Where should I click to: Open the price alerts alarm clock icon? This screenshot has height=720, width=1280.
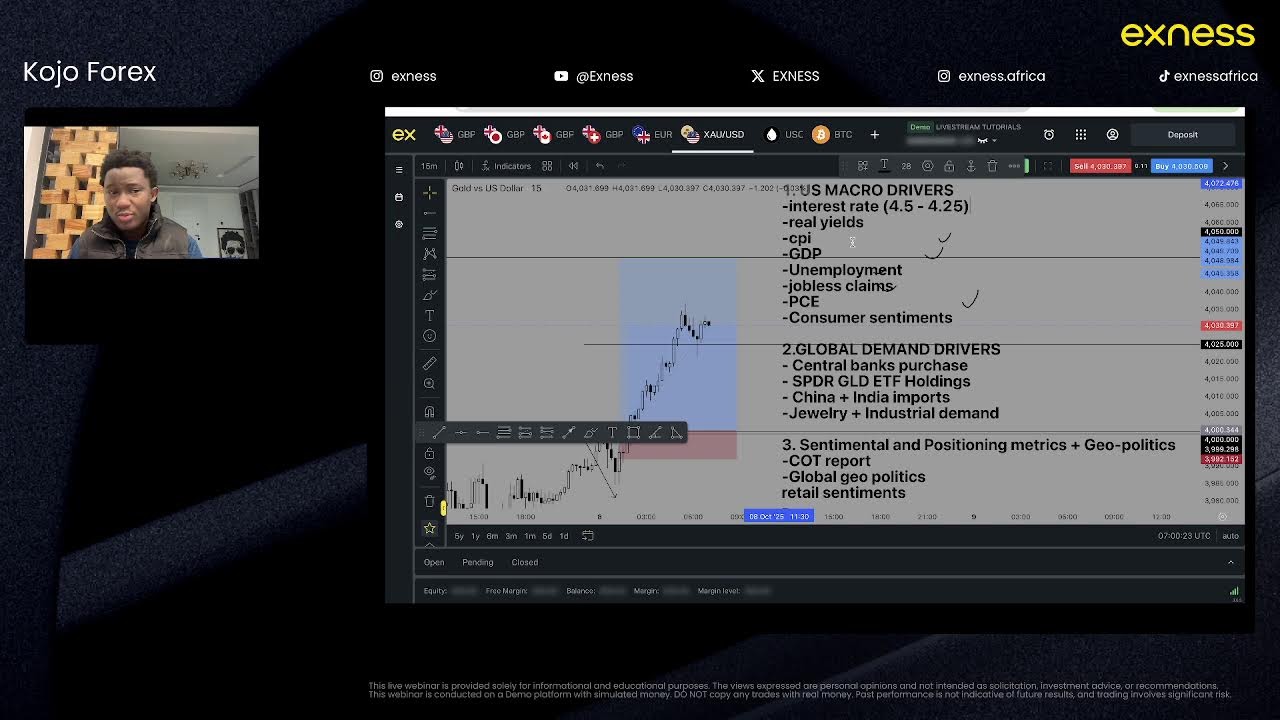(x=1049, y=135)
